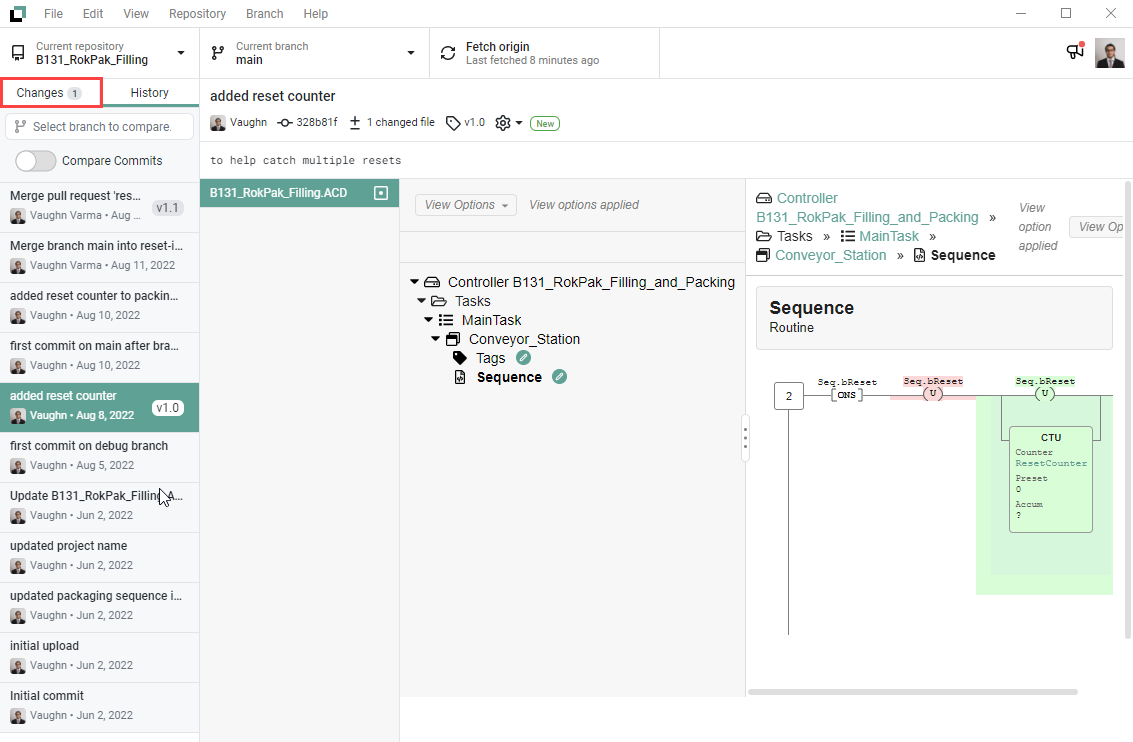The image size is (1133, 742).
Task: Click the commit hash 328b81f
Action: [x=316, y=123]
